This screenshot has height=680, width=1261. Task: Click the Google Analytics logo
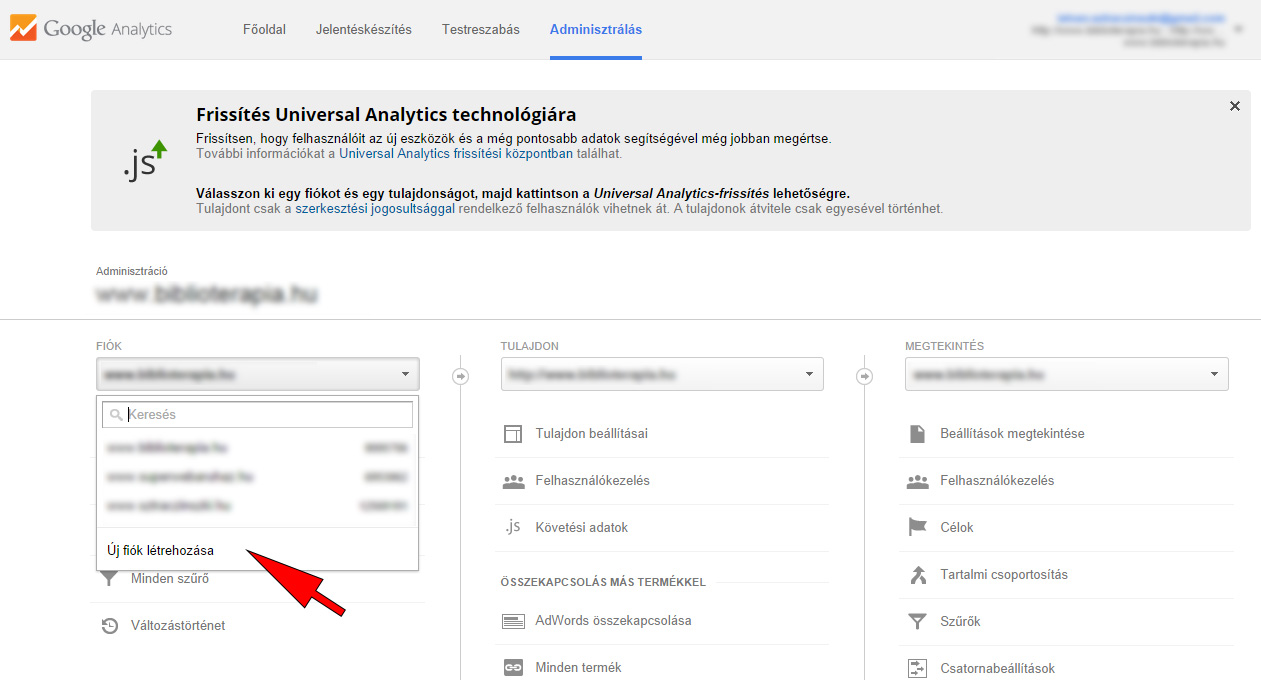tap(91, 29)
